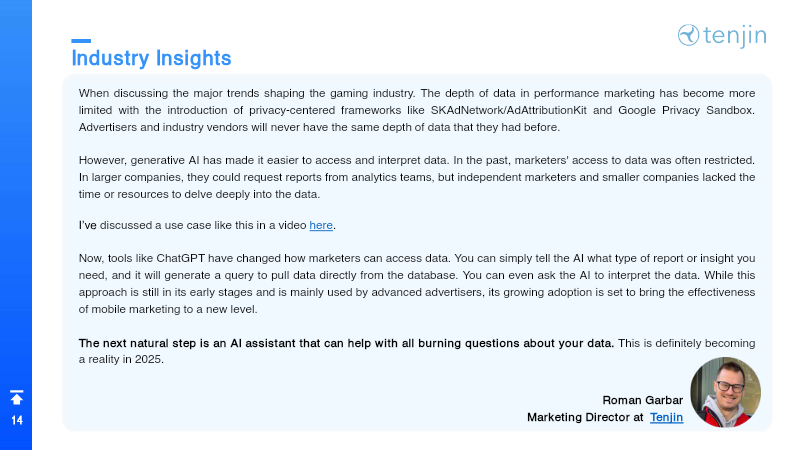Screen dimensions: 800x450
Task: Click the paragraph starting "Now, tools like ChatGPT"
Action: tap(417, 283)
